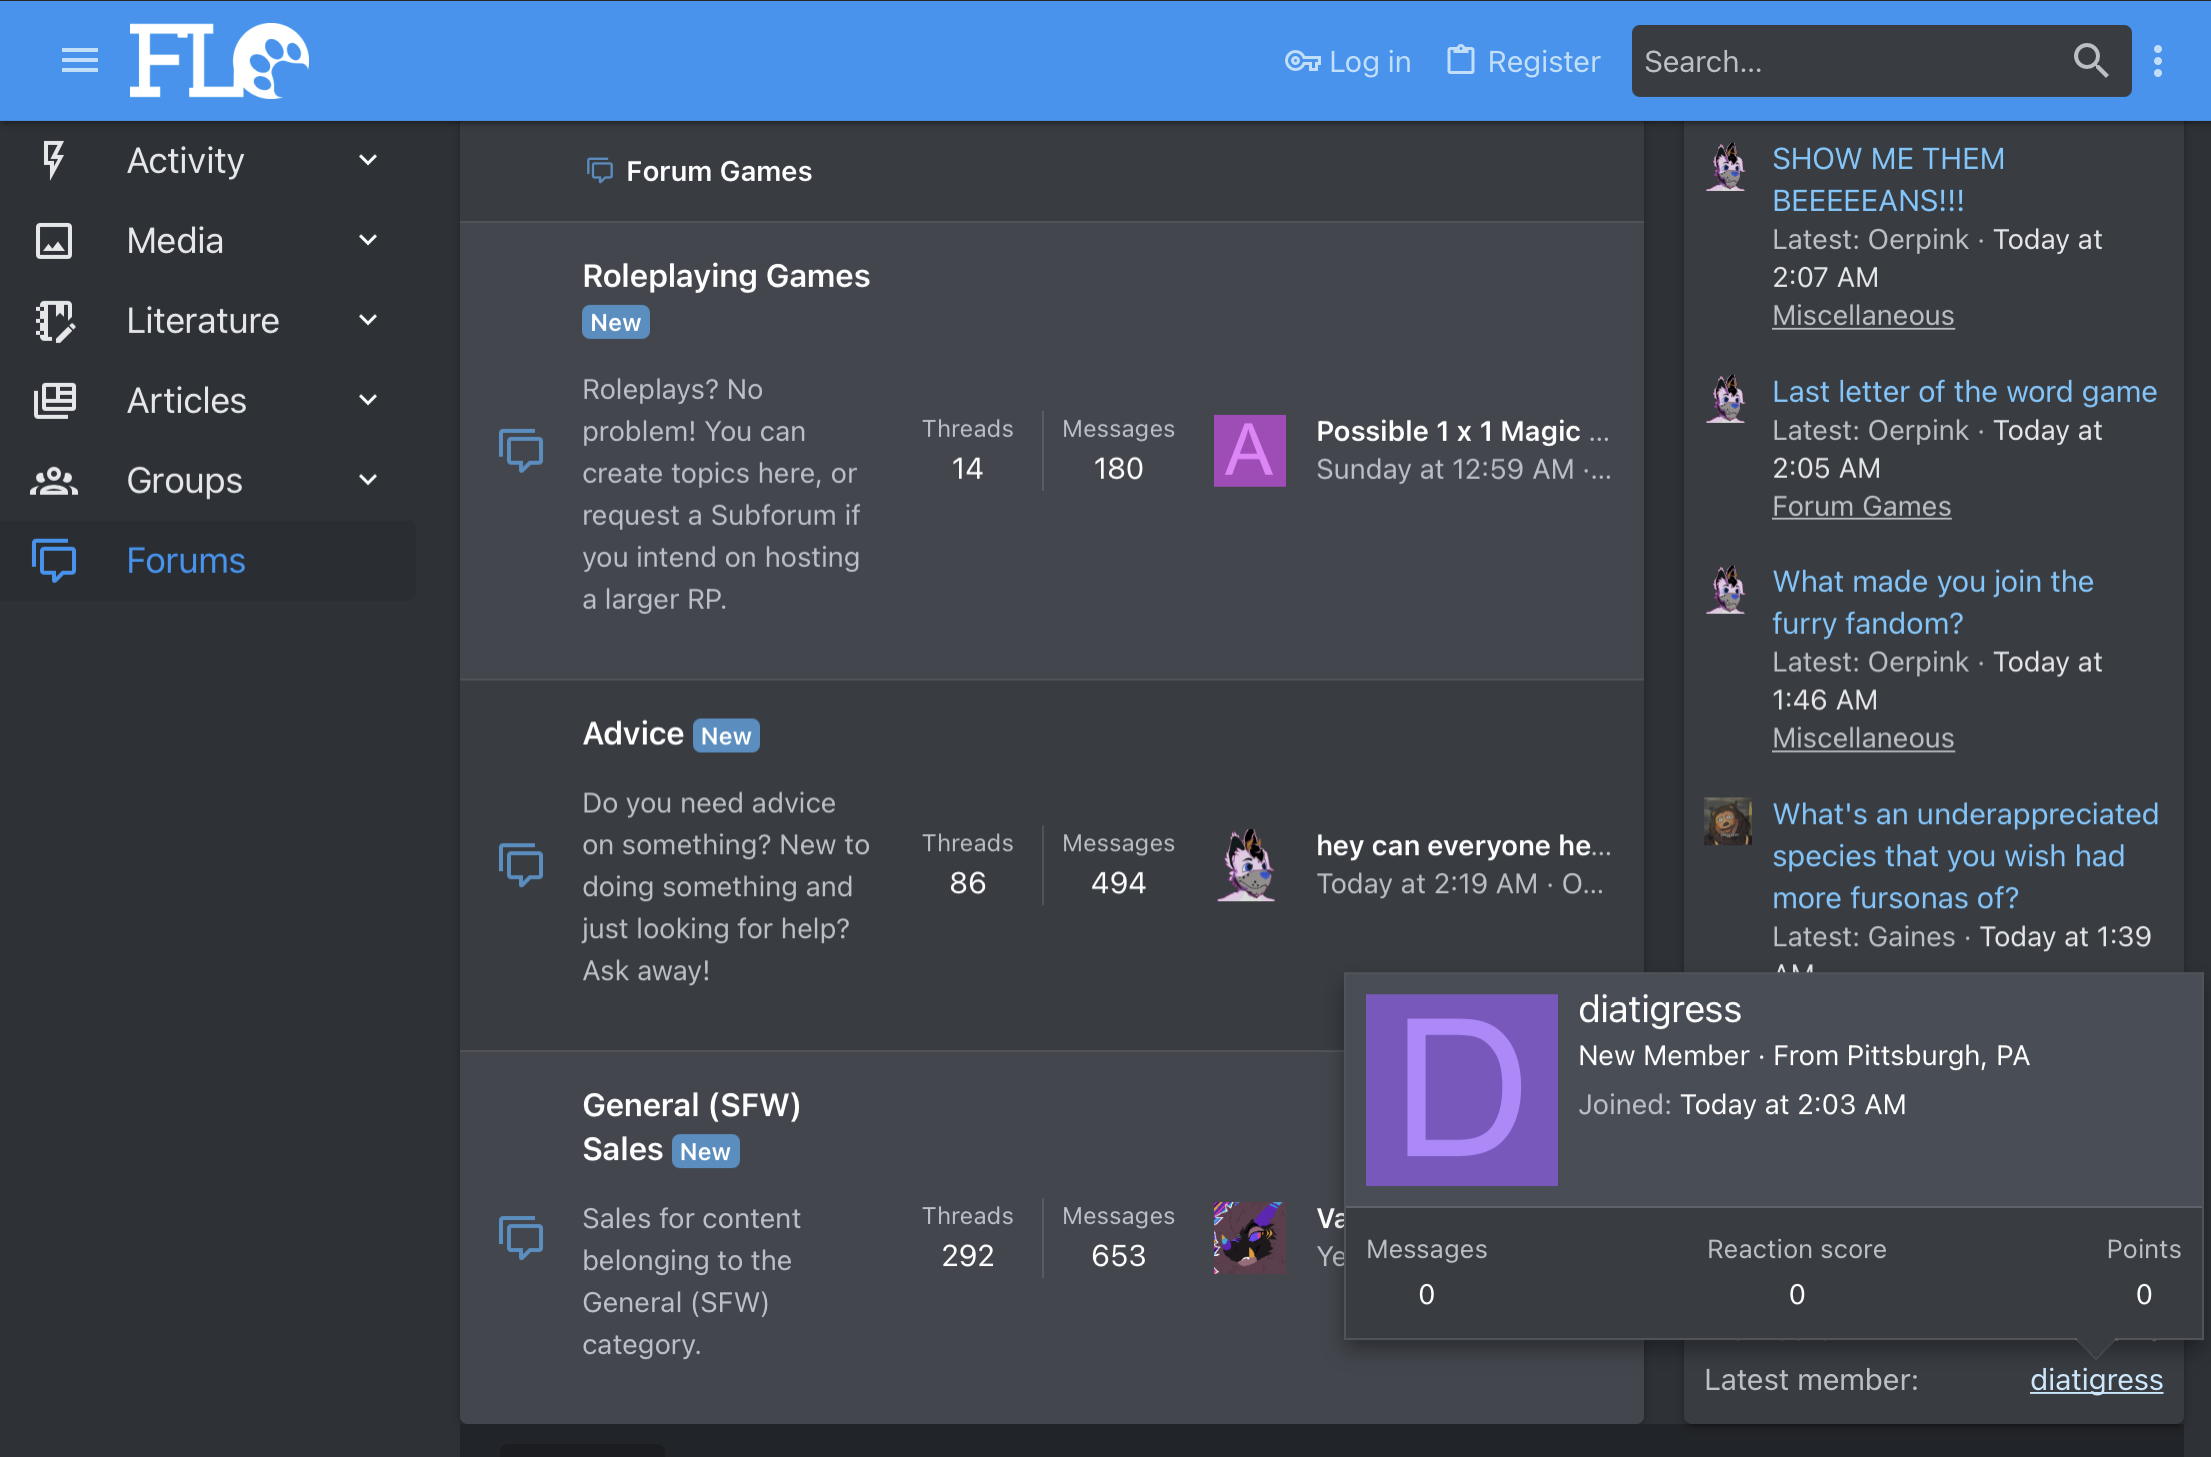This screenshot has height=1457, width=2211.
Task: Open 'hey can everyone he...' thread
Action: (x=1463, y=845)
